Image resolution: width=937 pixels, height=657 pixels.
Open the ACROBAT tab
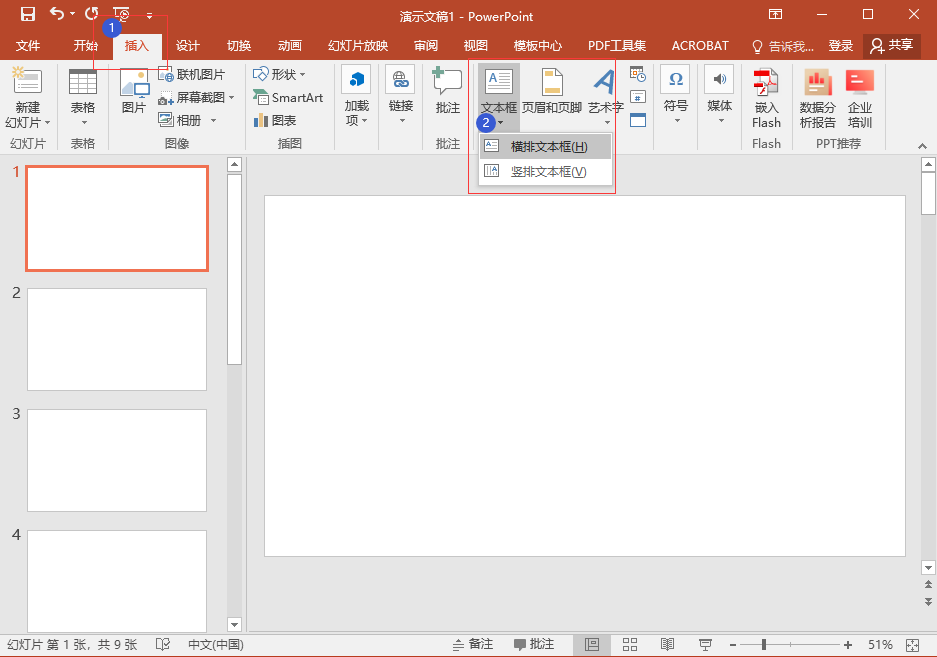pos(700,45)
